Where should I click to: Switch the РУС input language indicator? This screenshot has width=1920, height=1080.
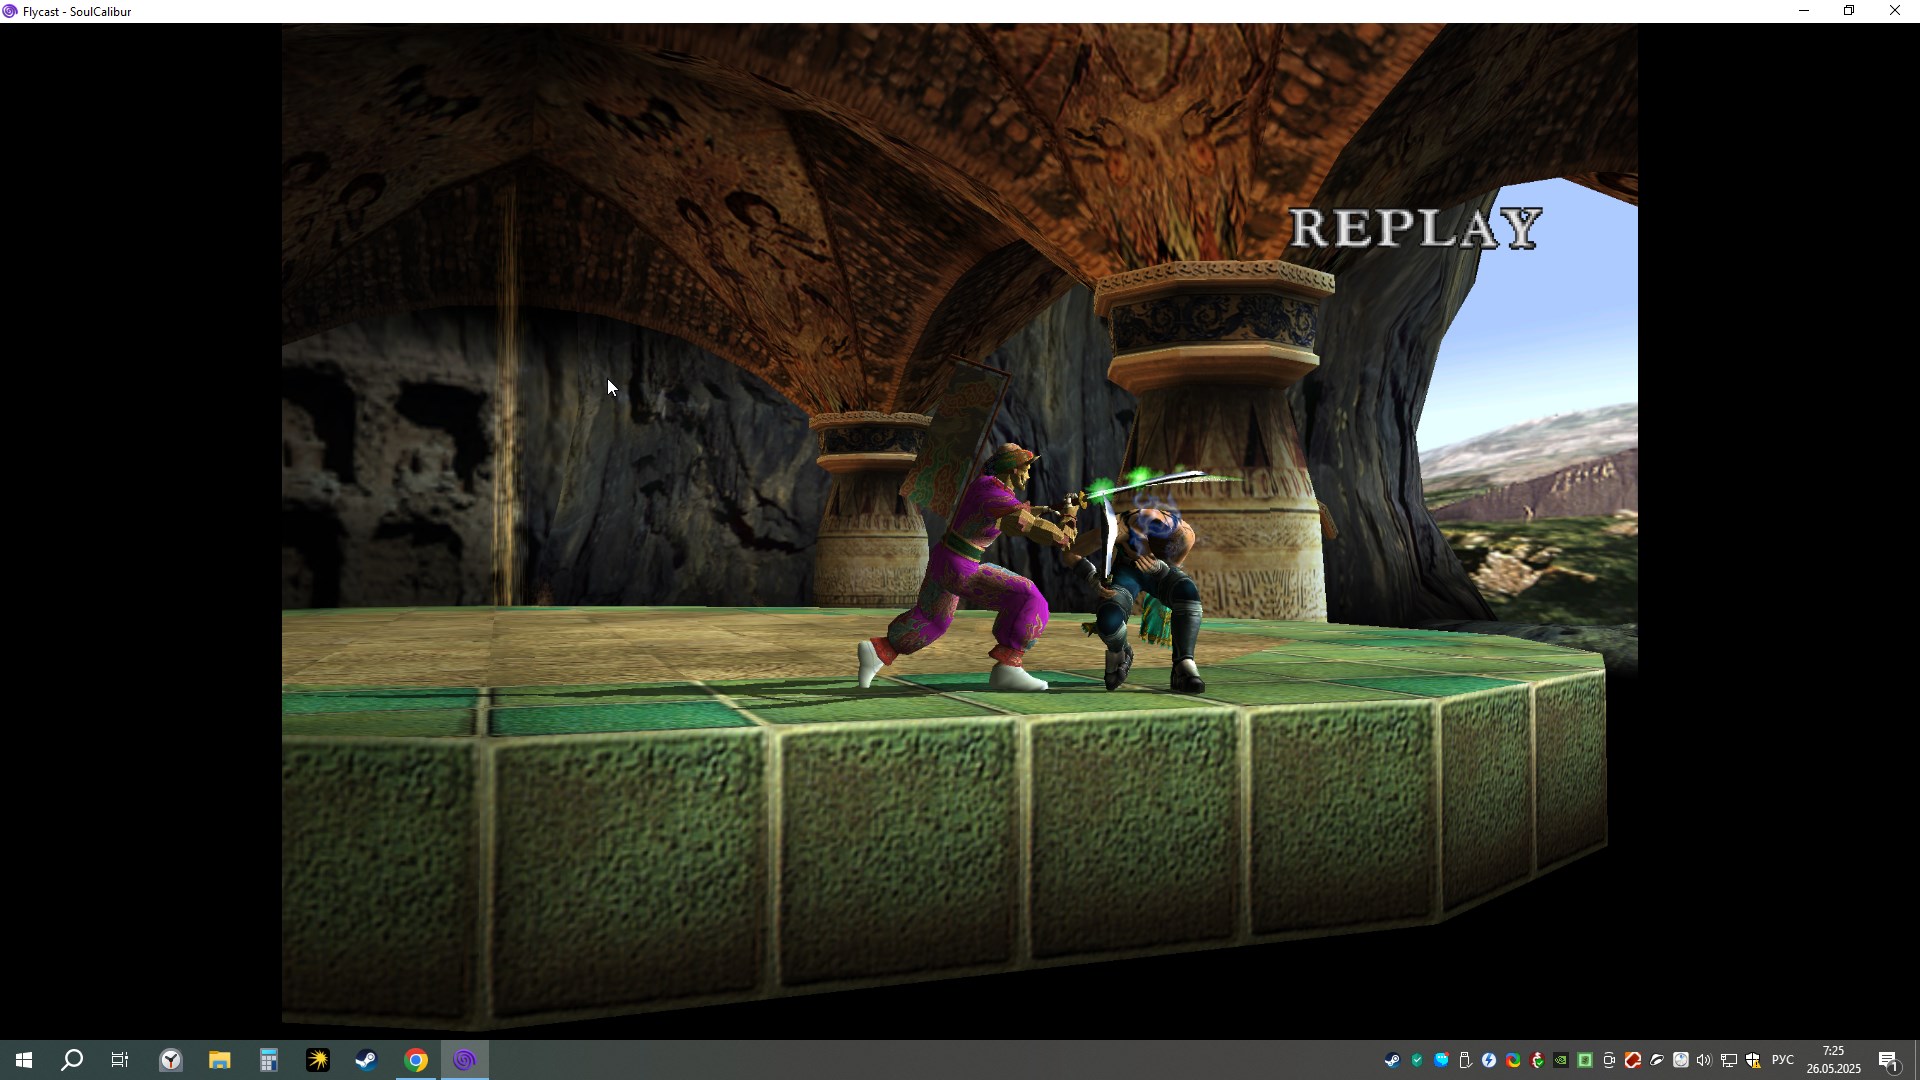(x=1782, y=1060)
